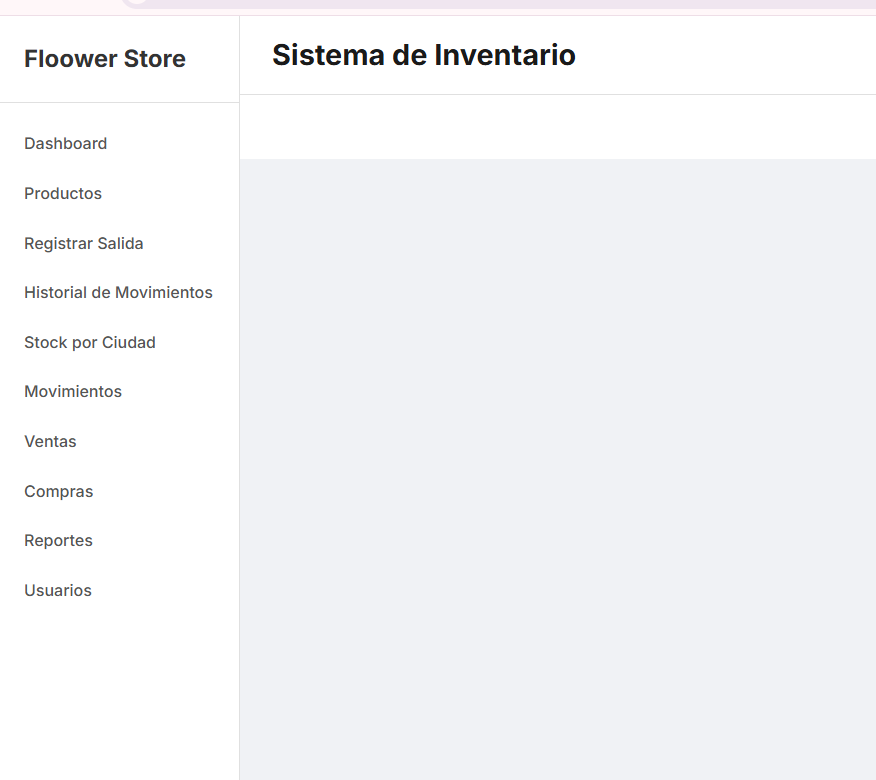The image size is (876, 780).
Task: Open the Dashboard page in sidebar
Action: click(x=66, y=144)
